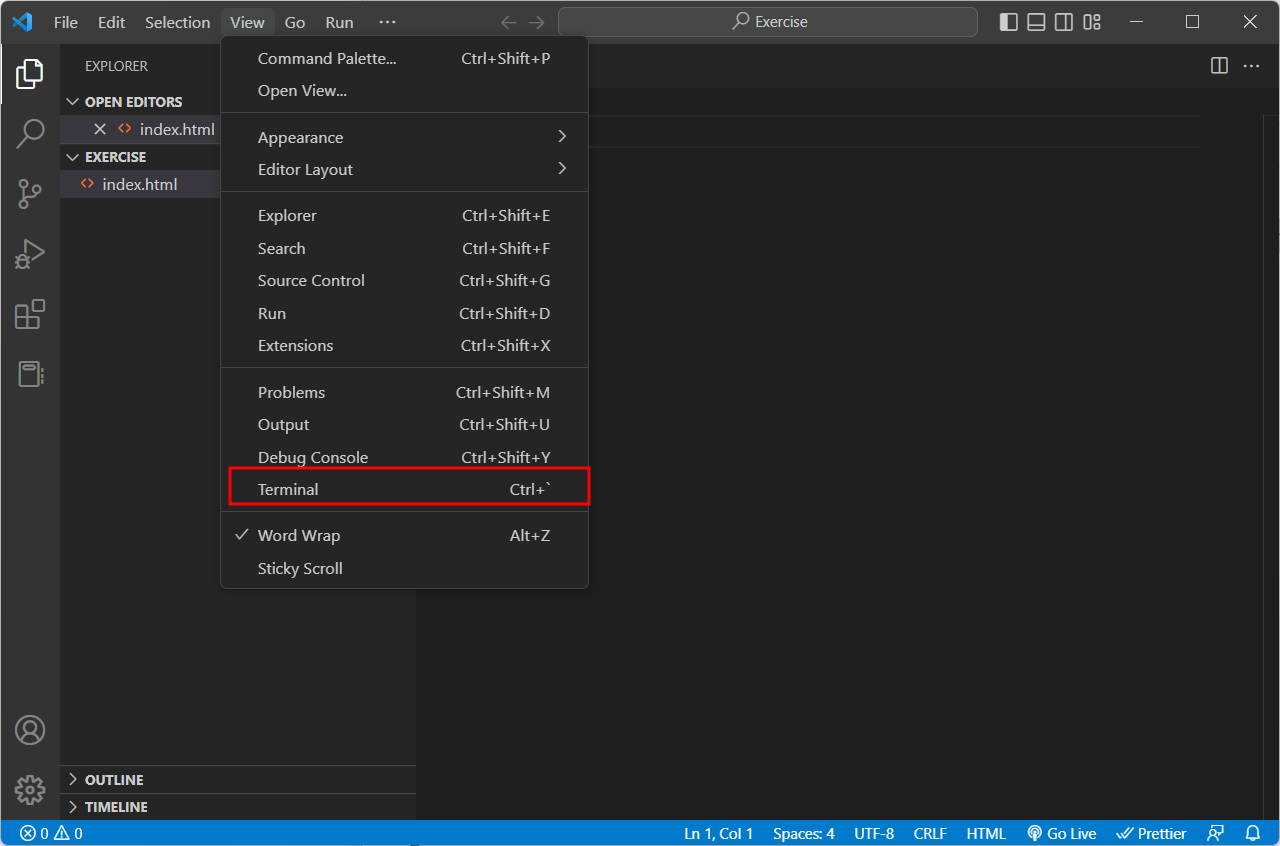Open the Manage gear icon

point(30,790)
